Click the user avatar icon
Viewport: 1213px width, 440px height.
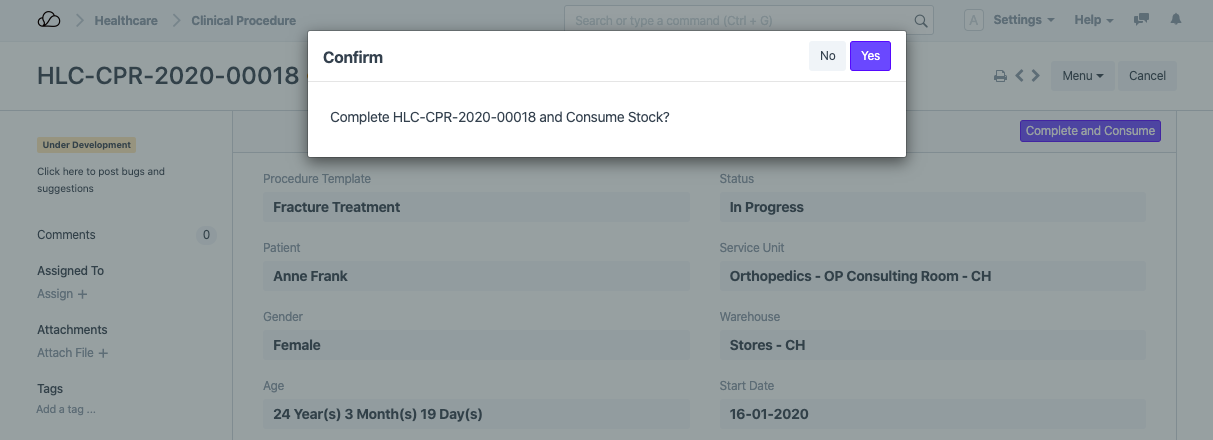pyautogui.click(x=974, y=20)
